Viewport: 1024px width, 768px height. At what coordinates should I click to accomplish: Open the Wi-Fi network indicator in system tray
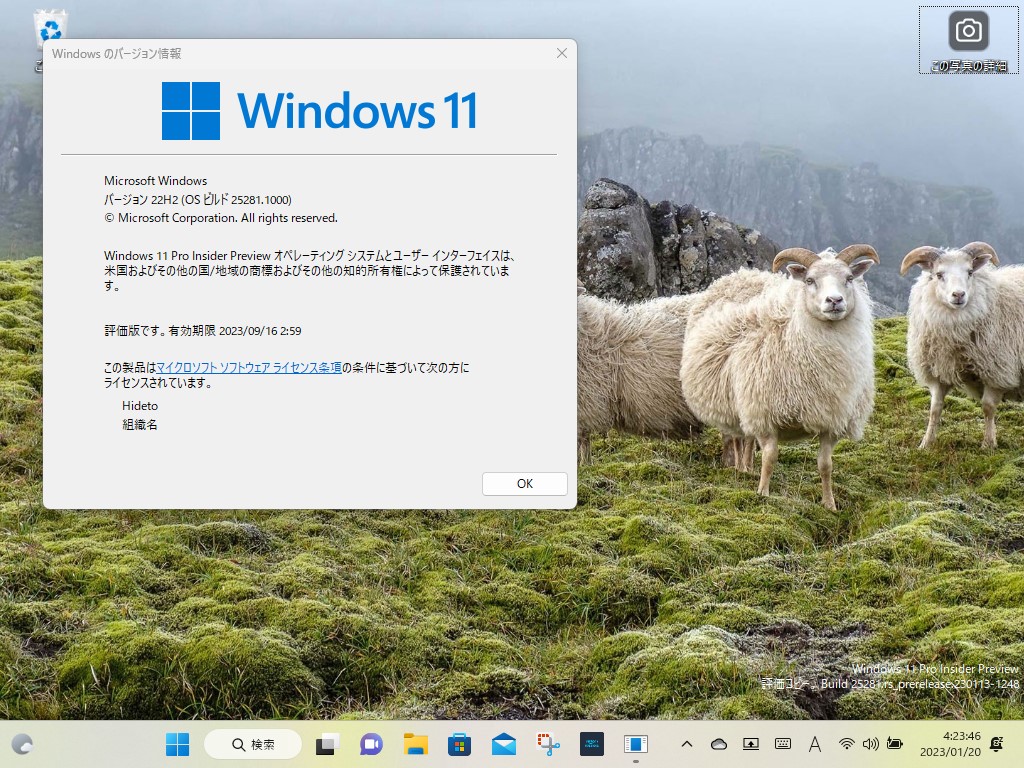[x=847, y=744]
